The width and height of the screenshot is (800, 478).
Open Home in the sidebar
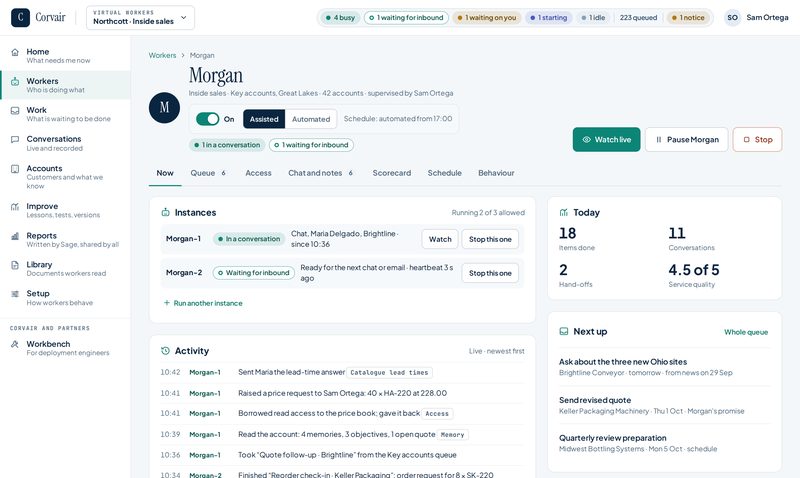click(x=65, y=56)
